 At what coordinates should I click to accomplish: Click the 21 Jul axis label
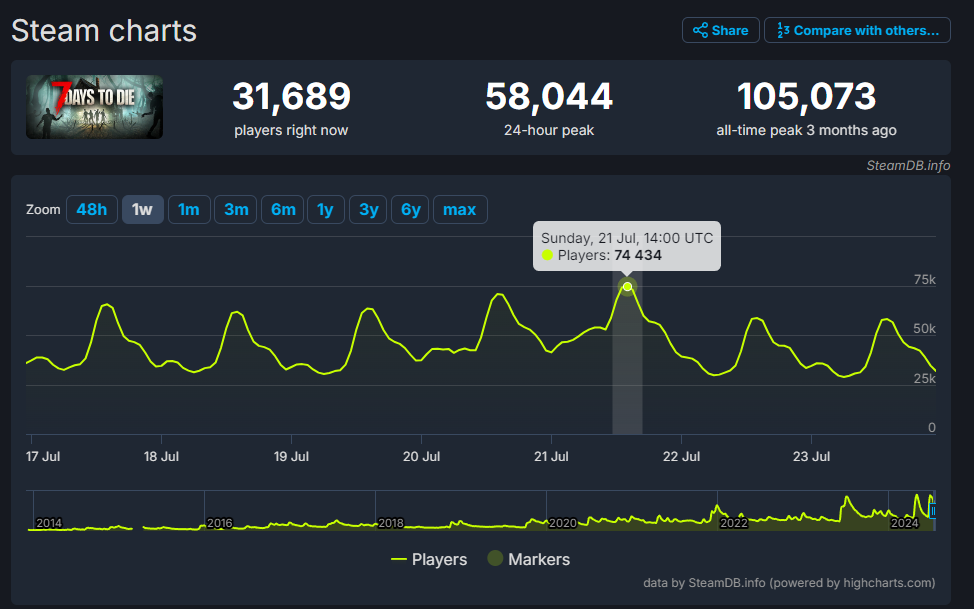551,456
